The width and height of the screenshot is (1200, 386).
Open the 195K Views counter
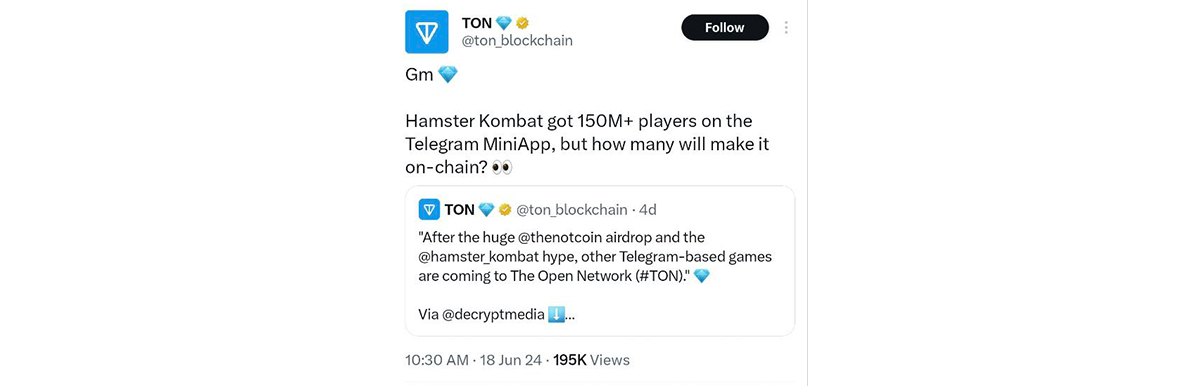click(591, 360)
